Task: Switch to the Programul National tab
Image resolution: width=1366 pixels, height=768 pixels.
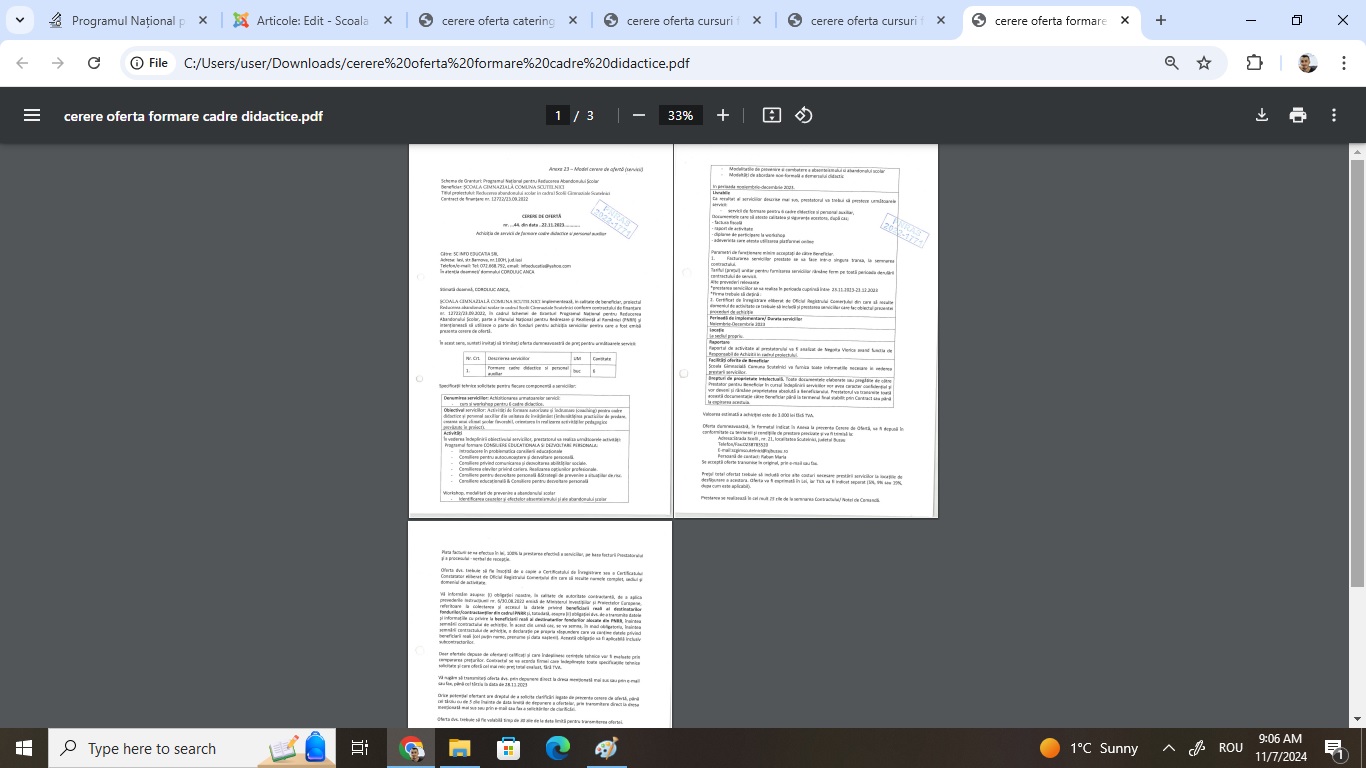Action: pos(128,21)
